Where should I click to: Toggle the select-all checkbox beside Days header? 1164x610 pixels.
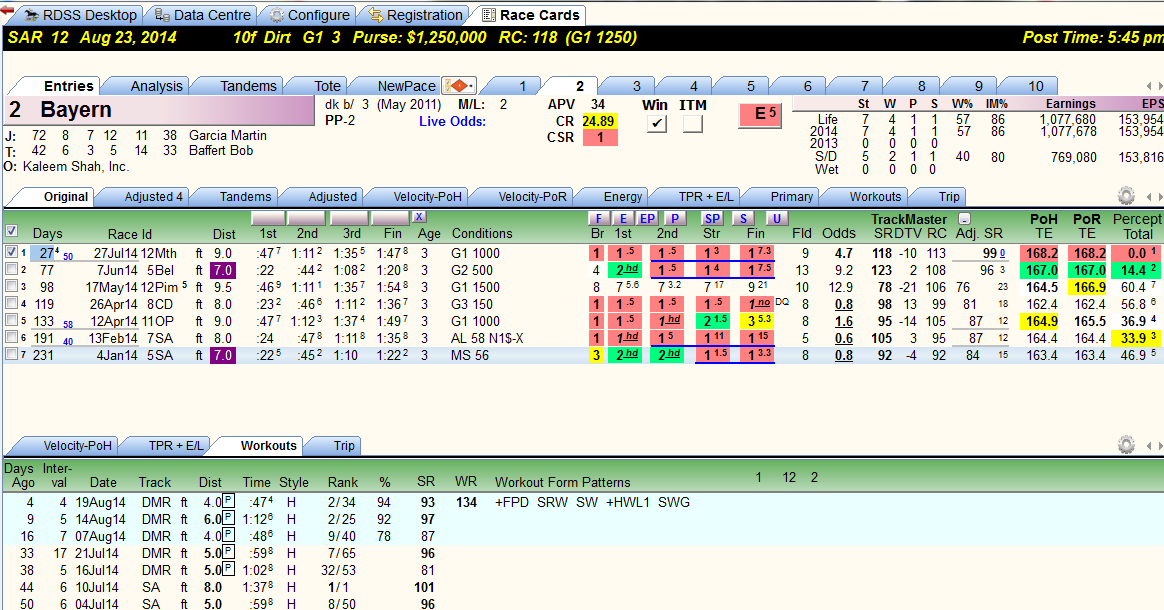tap(11, 231)
